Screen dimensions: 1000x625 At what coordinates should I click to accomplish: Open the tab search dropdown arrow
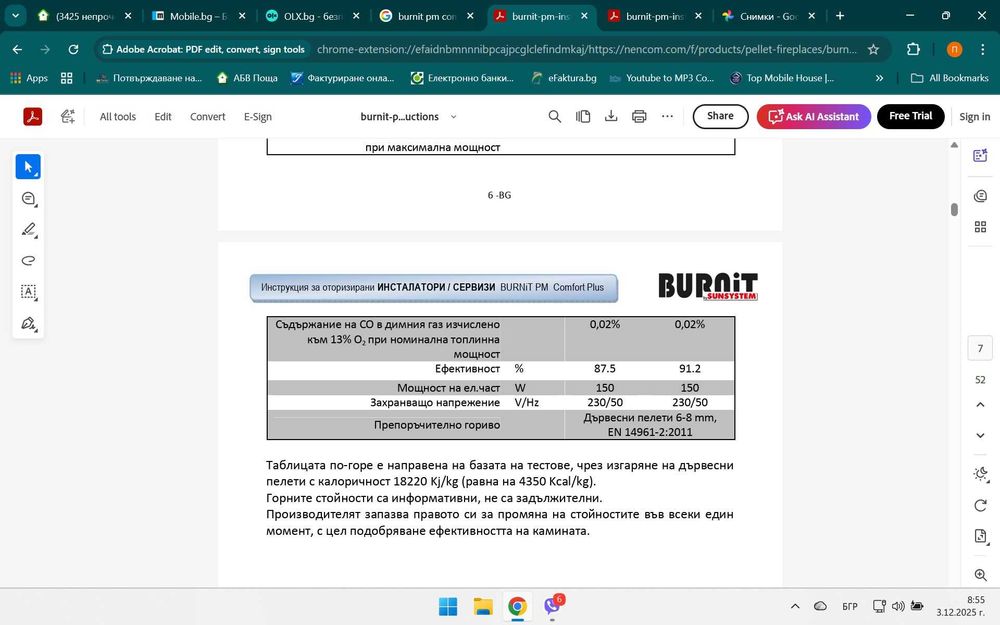tap(15, 16)
